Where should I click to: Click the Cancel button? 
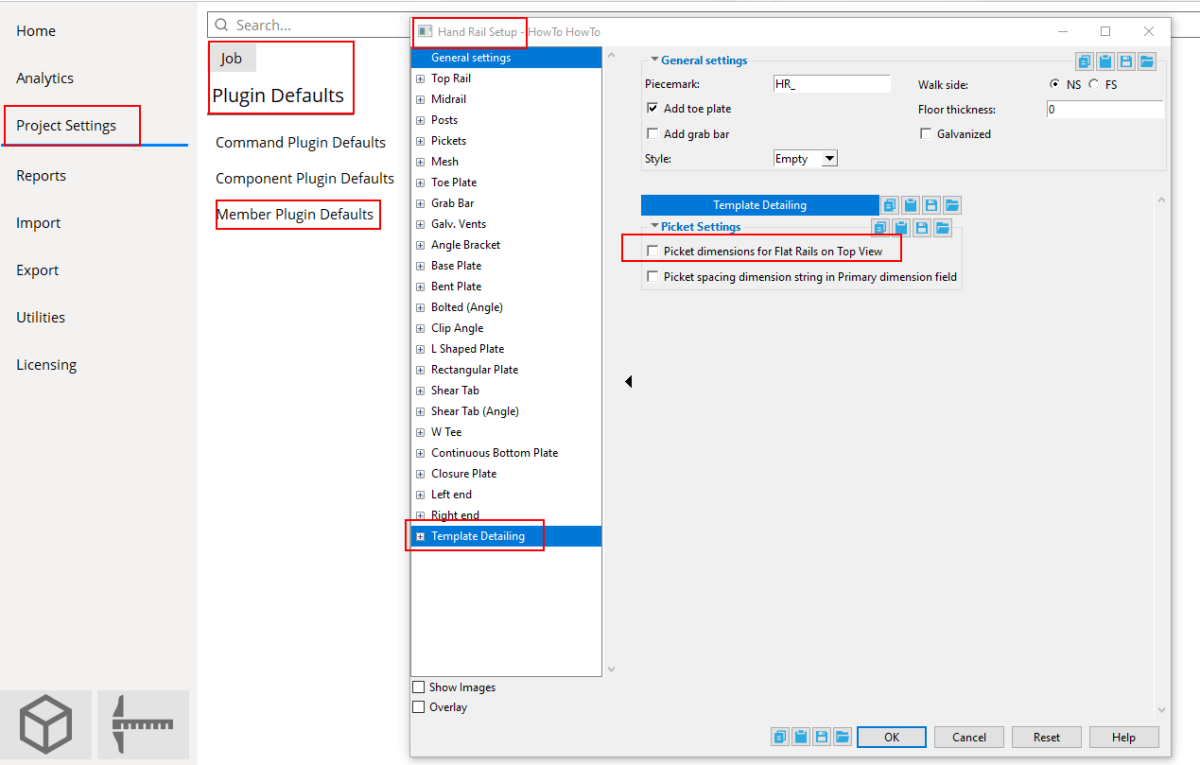pos(969,737)
